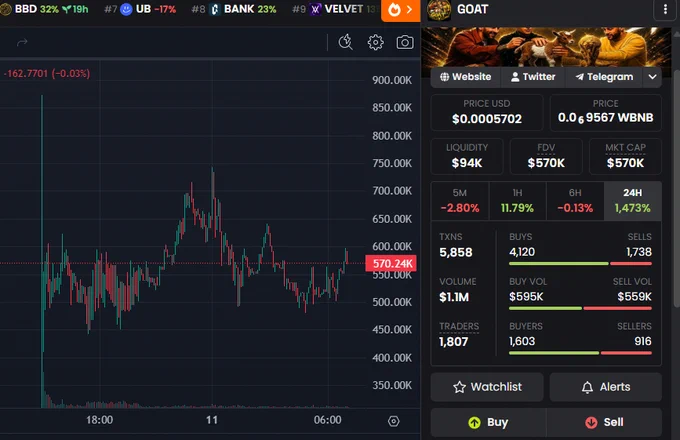Click the GOAT banner image
The image size is (680, 440).
[x=546, y=47]
